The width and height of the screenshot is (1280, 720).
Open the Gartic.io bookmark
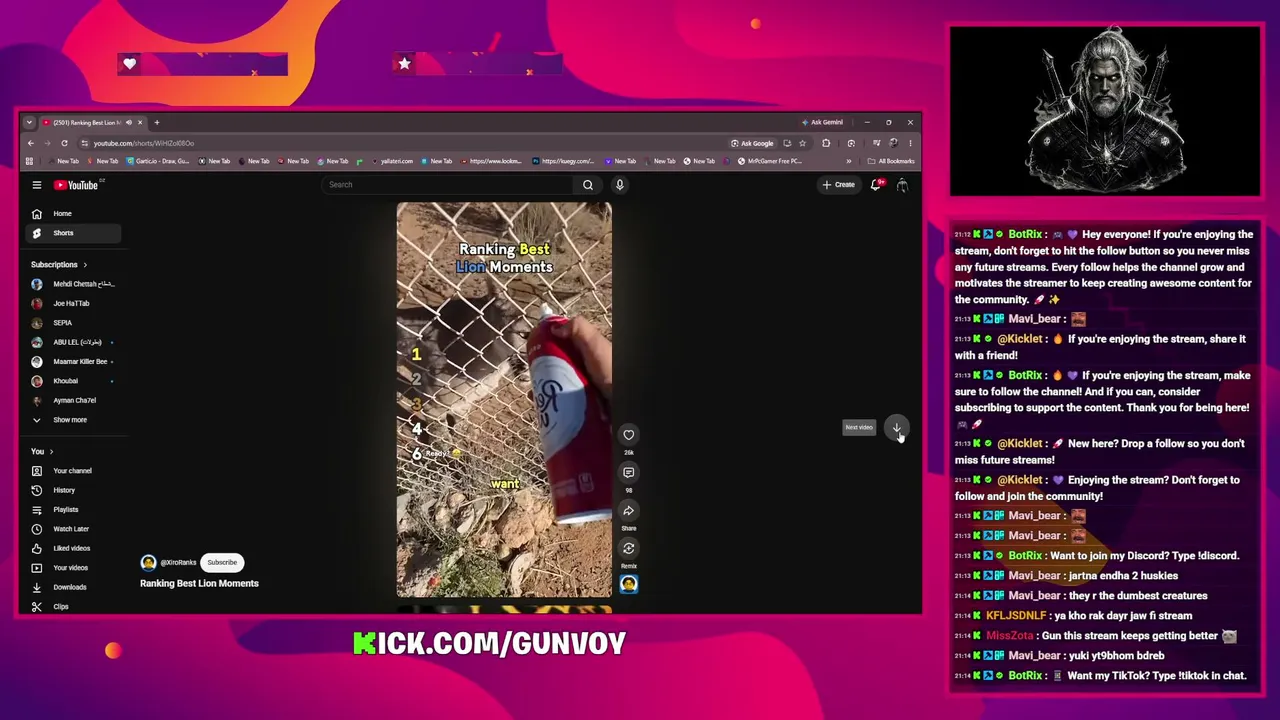tap(159, 161)
